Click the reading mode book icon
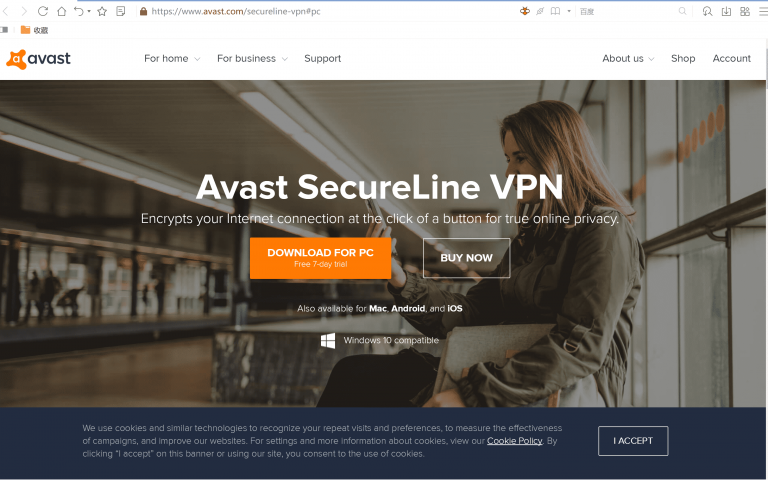 [x=555, y=11]
